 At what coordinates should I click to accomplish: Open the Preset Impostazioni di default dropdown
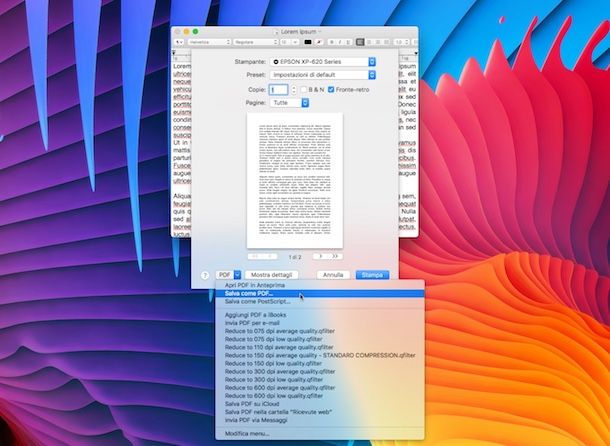(x=323, y=75)
